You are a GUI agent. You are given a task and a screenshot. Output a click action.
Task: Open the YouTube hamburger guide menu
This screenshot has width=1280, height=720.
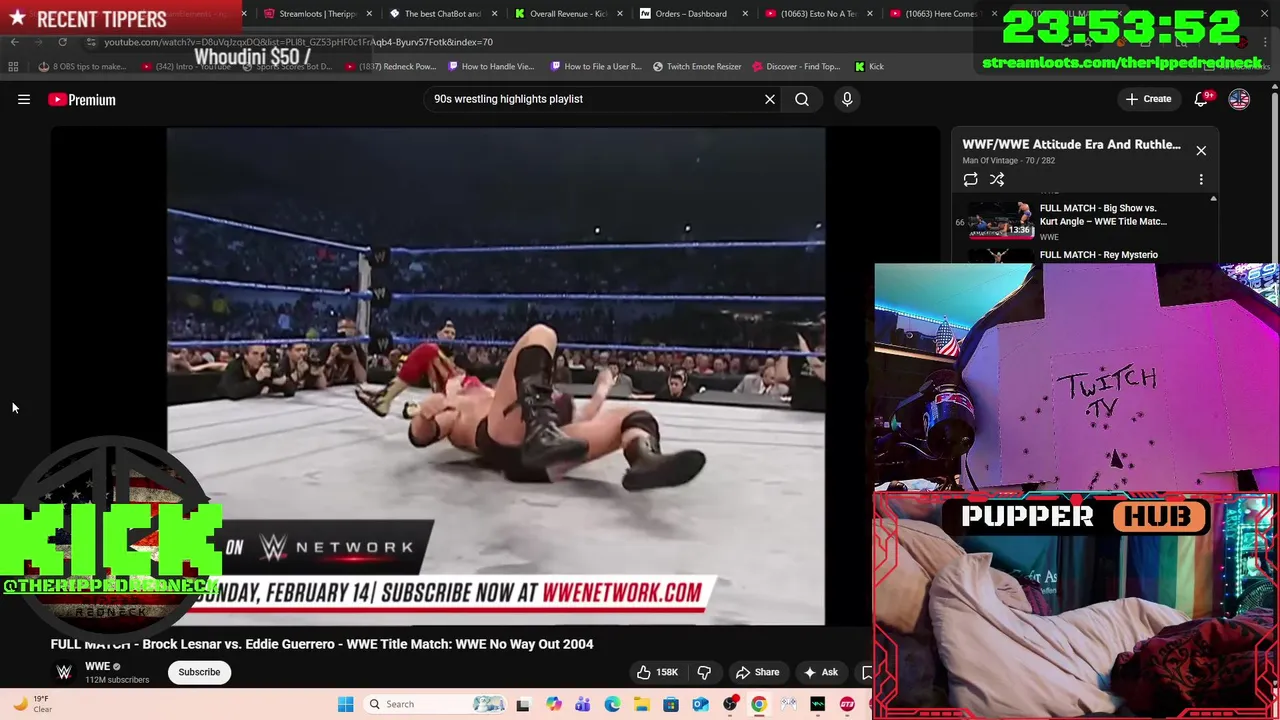pos(24,99)
